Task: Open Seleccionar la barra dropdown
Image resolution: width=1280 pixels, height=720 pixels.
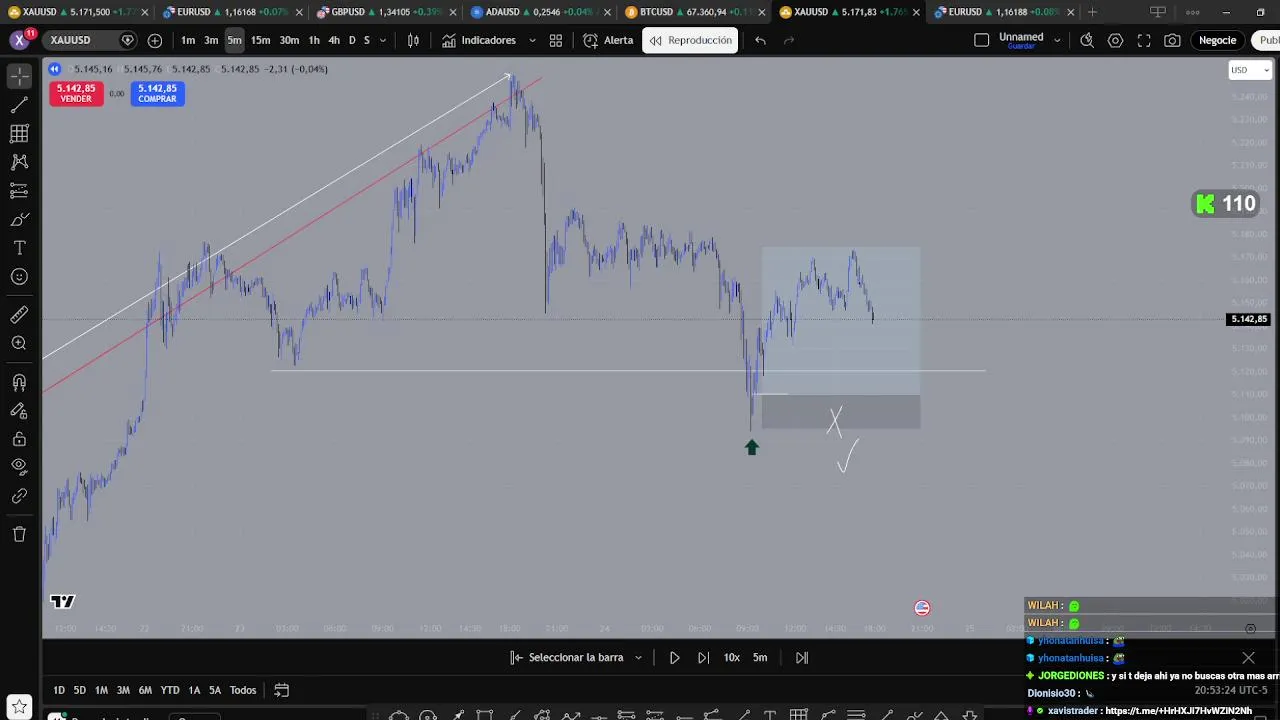Action: 576,657
